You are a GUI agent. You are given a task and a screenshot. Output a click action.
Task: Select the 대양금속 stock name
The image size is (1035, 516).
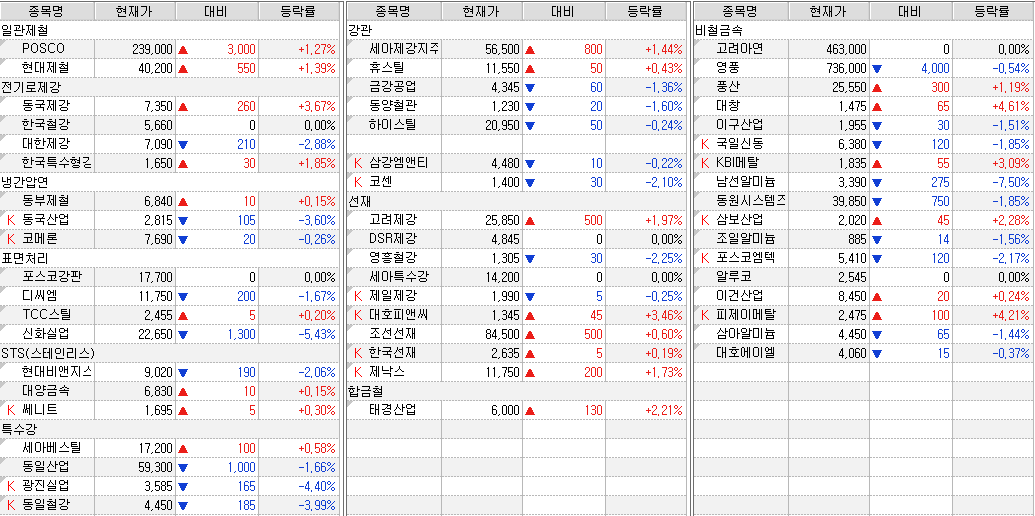(45, 391)
